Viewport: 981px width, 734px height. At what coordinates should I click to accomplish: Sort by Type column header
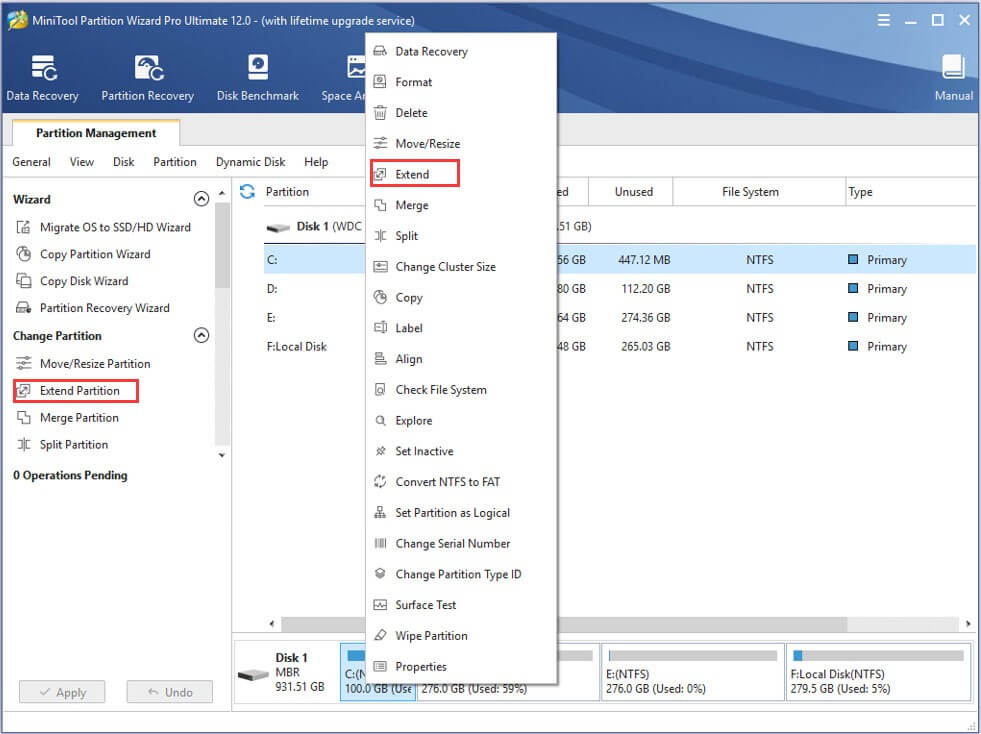click(x=910, y=191)
